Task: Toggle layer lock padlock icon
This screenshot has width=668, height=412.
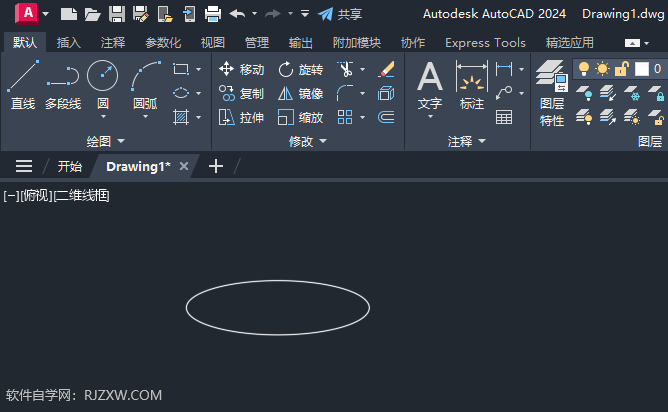Action: tap(622, 69)
